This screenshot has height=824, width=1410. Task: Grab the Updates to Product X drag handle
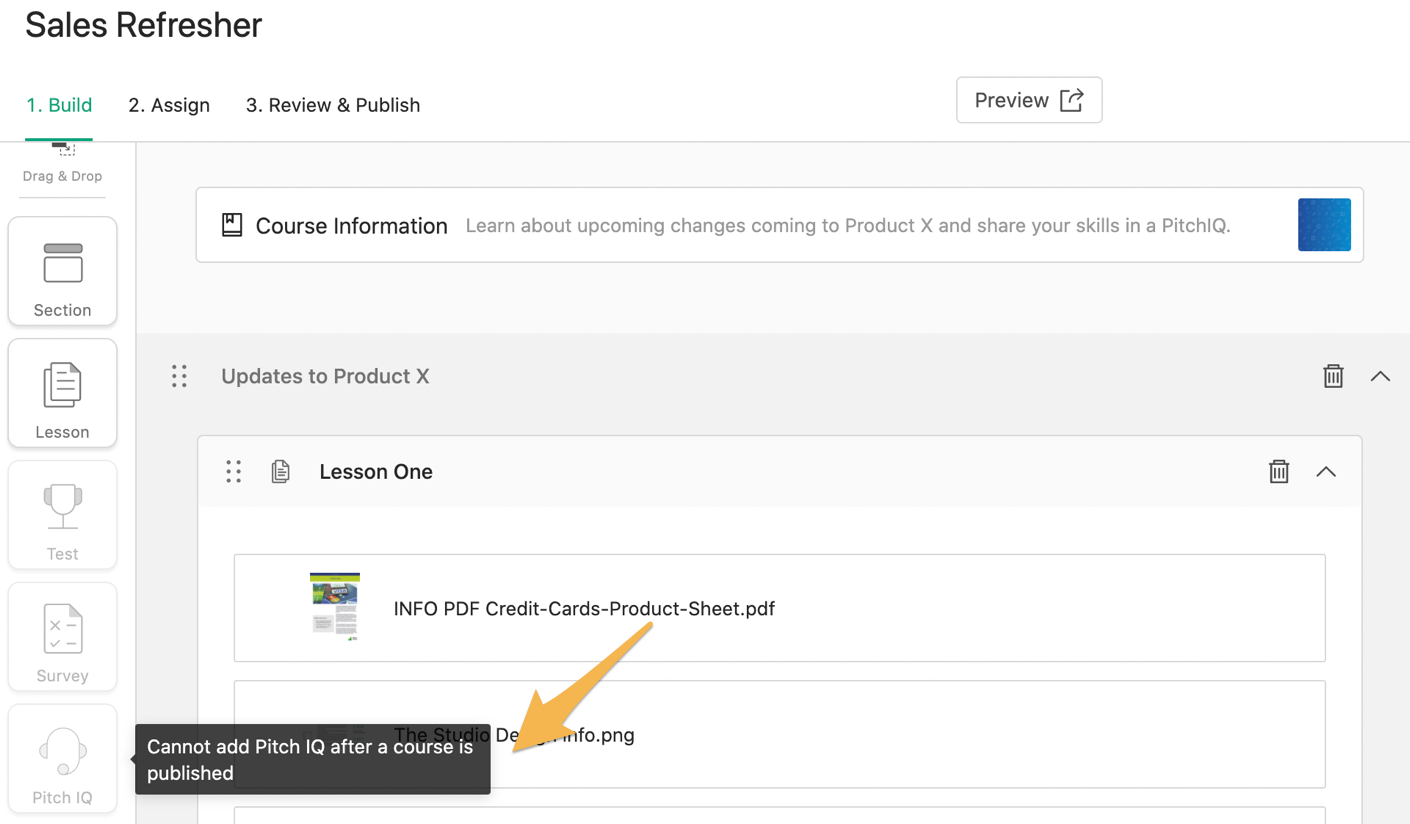[x=179, y=376]
